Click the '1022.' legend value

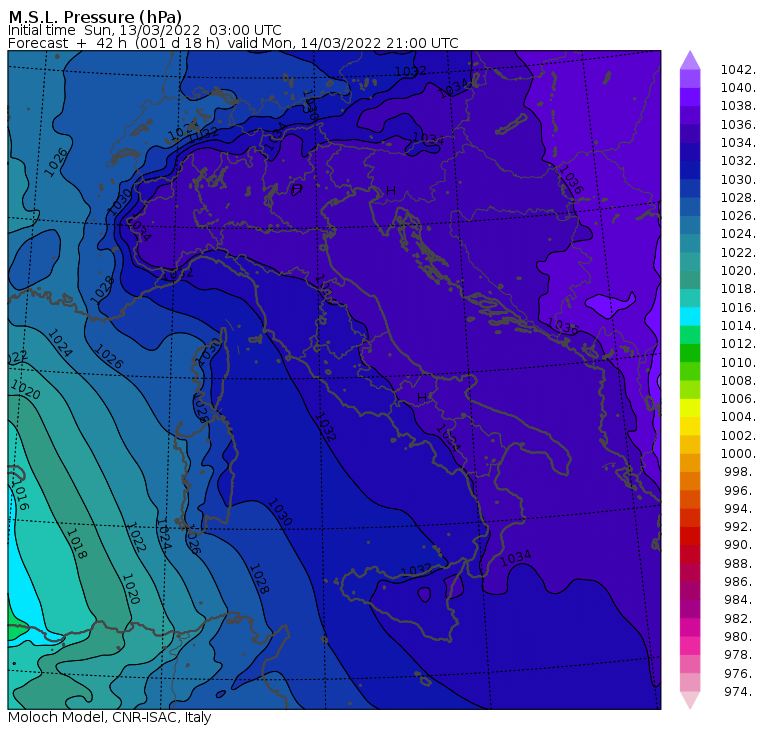(x=738, y=253)
